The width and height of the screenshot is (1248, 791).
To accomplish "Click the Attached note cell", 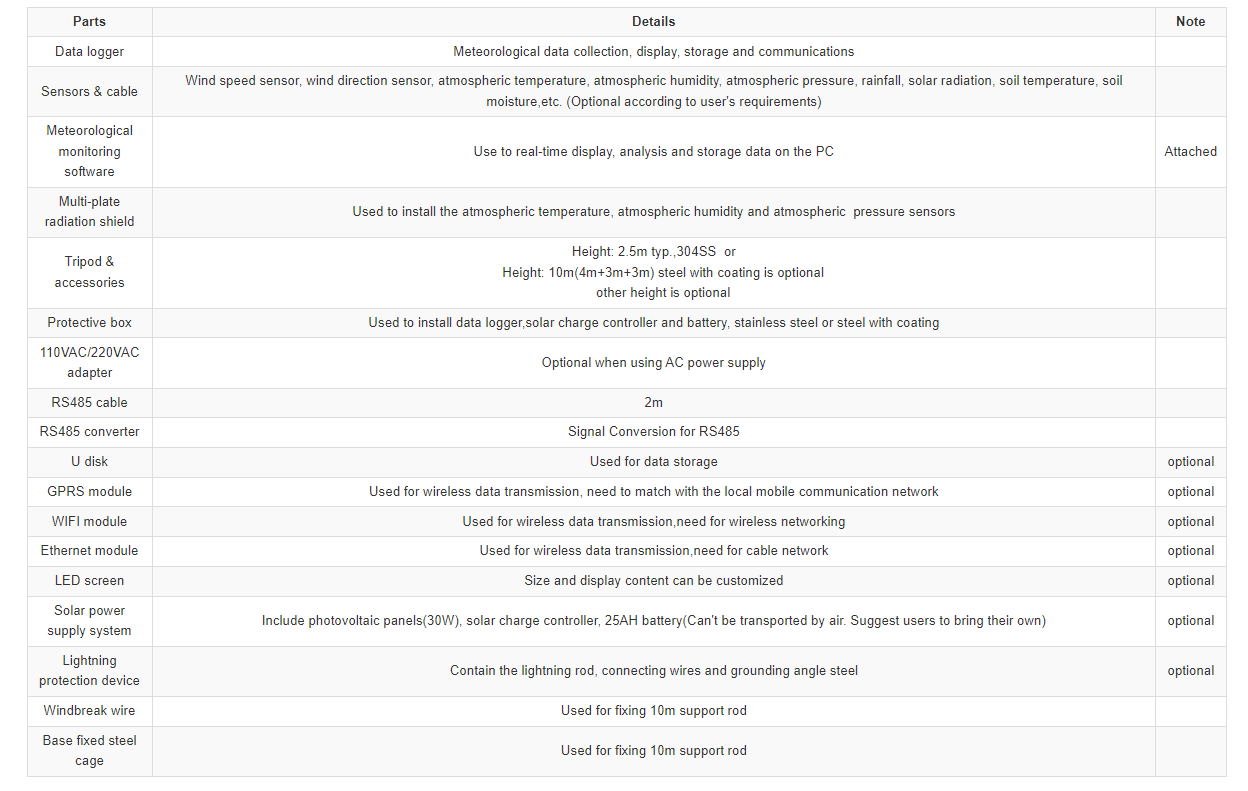I will pyautogui.click(x=1190, y=152).
